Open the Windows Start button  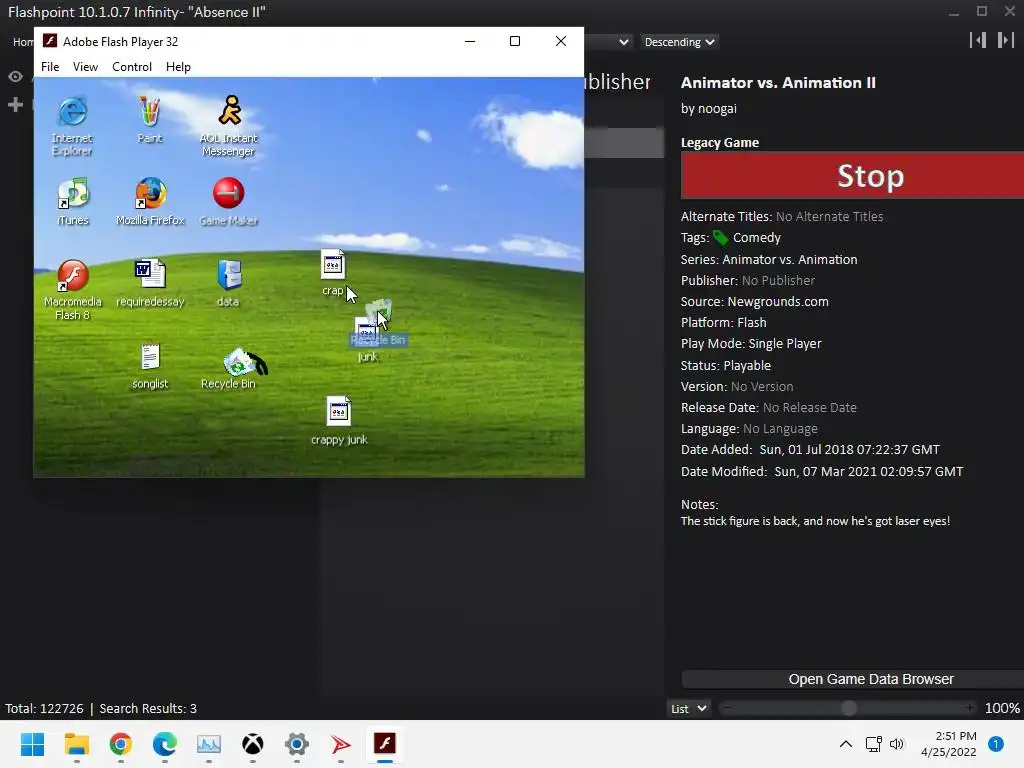tap(33, 744)
